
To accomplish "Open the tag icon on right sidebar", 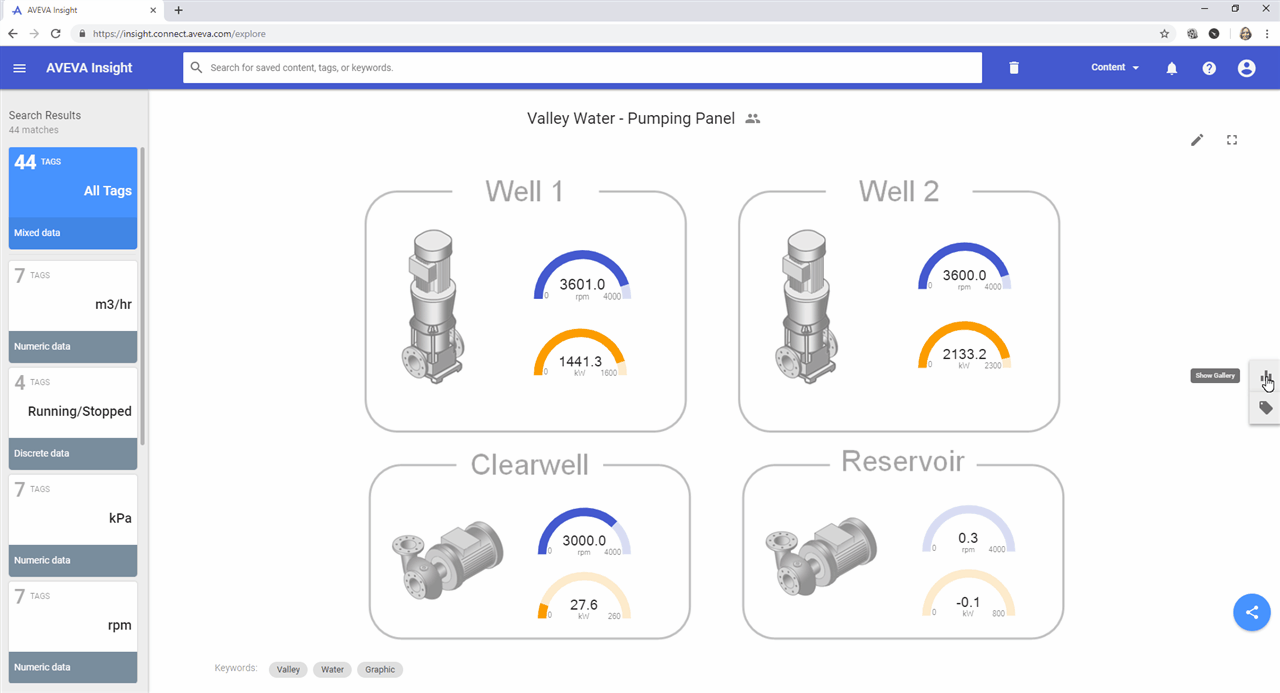I will (1266, 408).
